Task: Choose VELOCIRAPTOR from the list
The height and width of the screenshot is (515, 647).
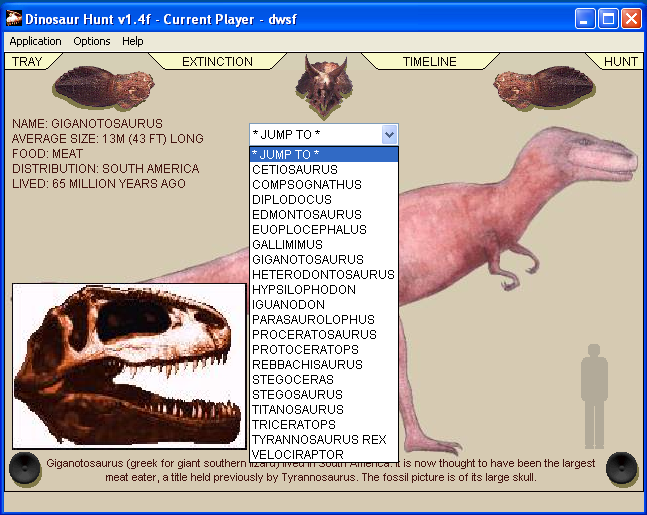Action: 324,454
